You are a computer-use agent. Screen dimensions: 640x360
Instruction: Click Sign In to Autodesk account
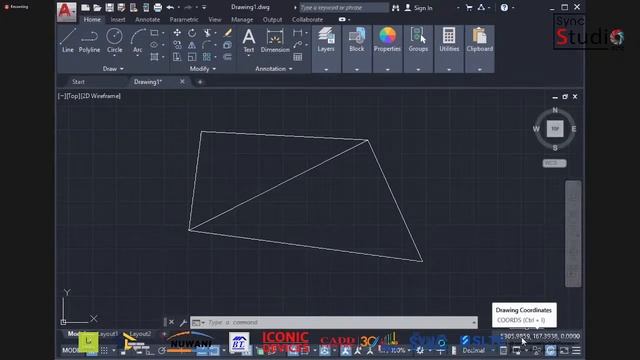click(418, 7)
